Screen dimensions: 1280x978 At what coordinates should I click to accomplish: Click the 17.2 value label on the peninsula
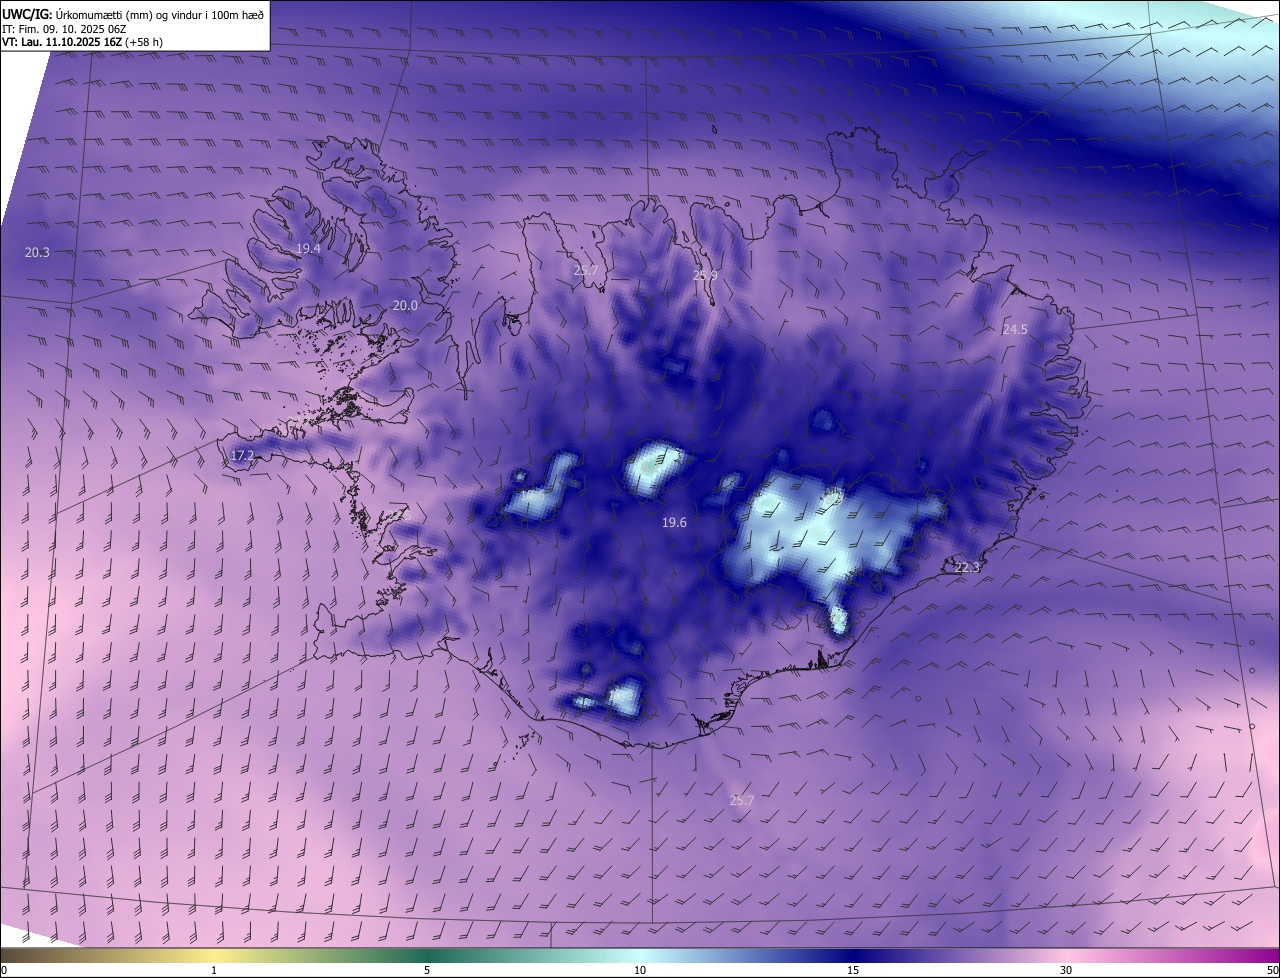point(243,456)
